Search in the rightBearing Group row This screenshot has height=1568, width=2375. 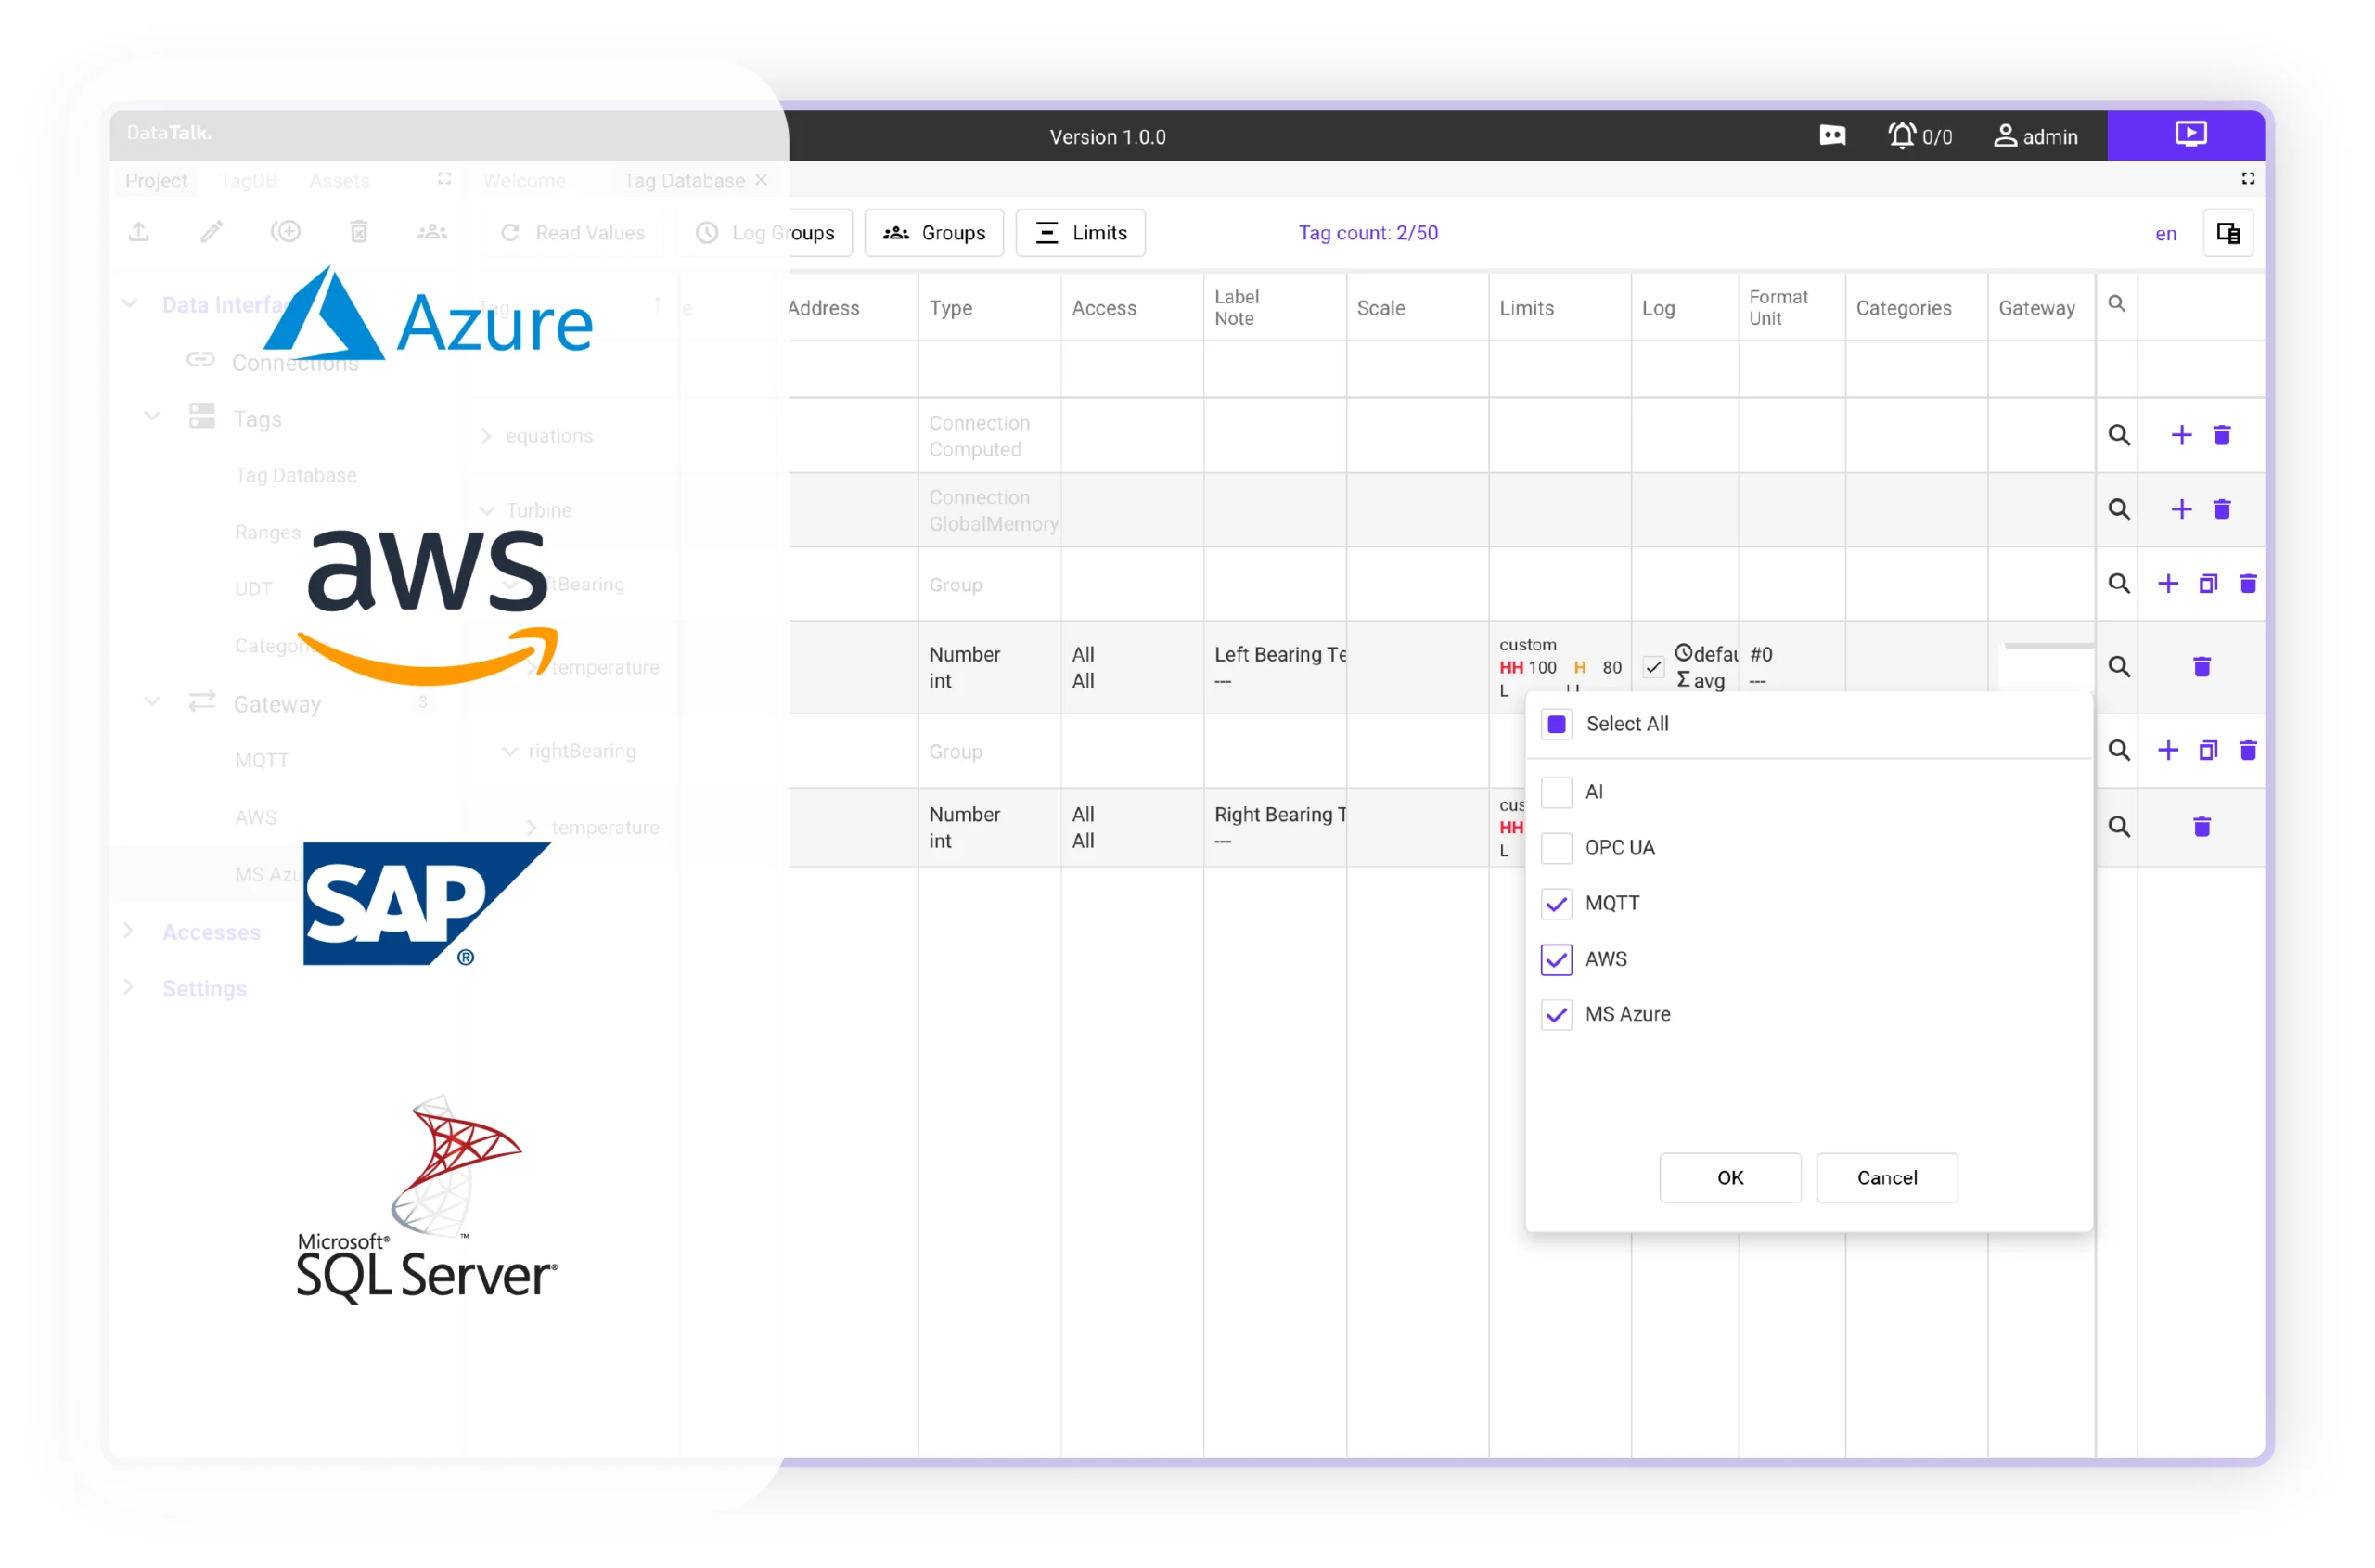2119,750
